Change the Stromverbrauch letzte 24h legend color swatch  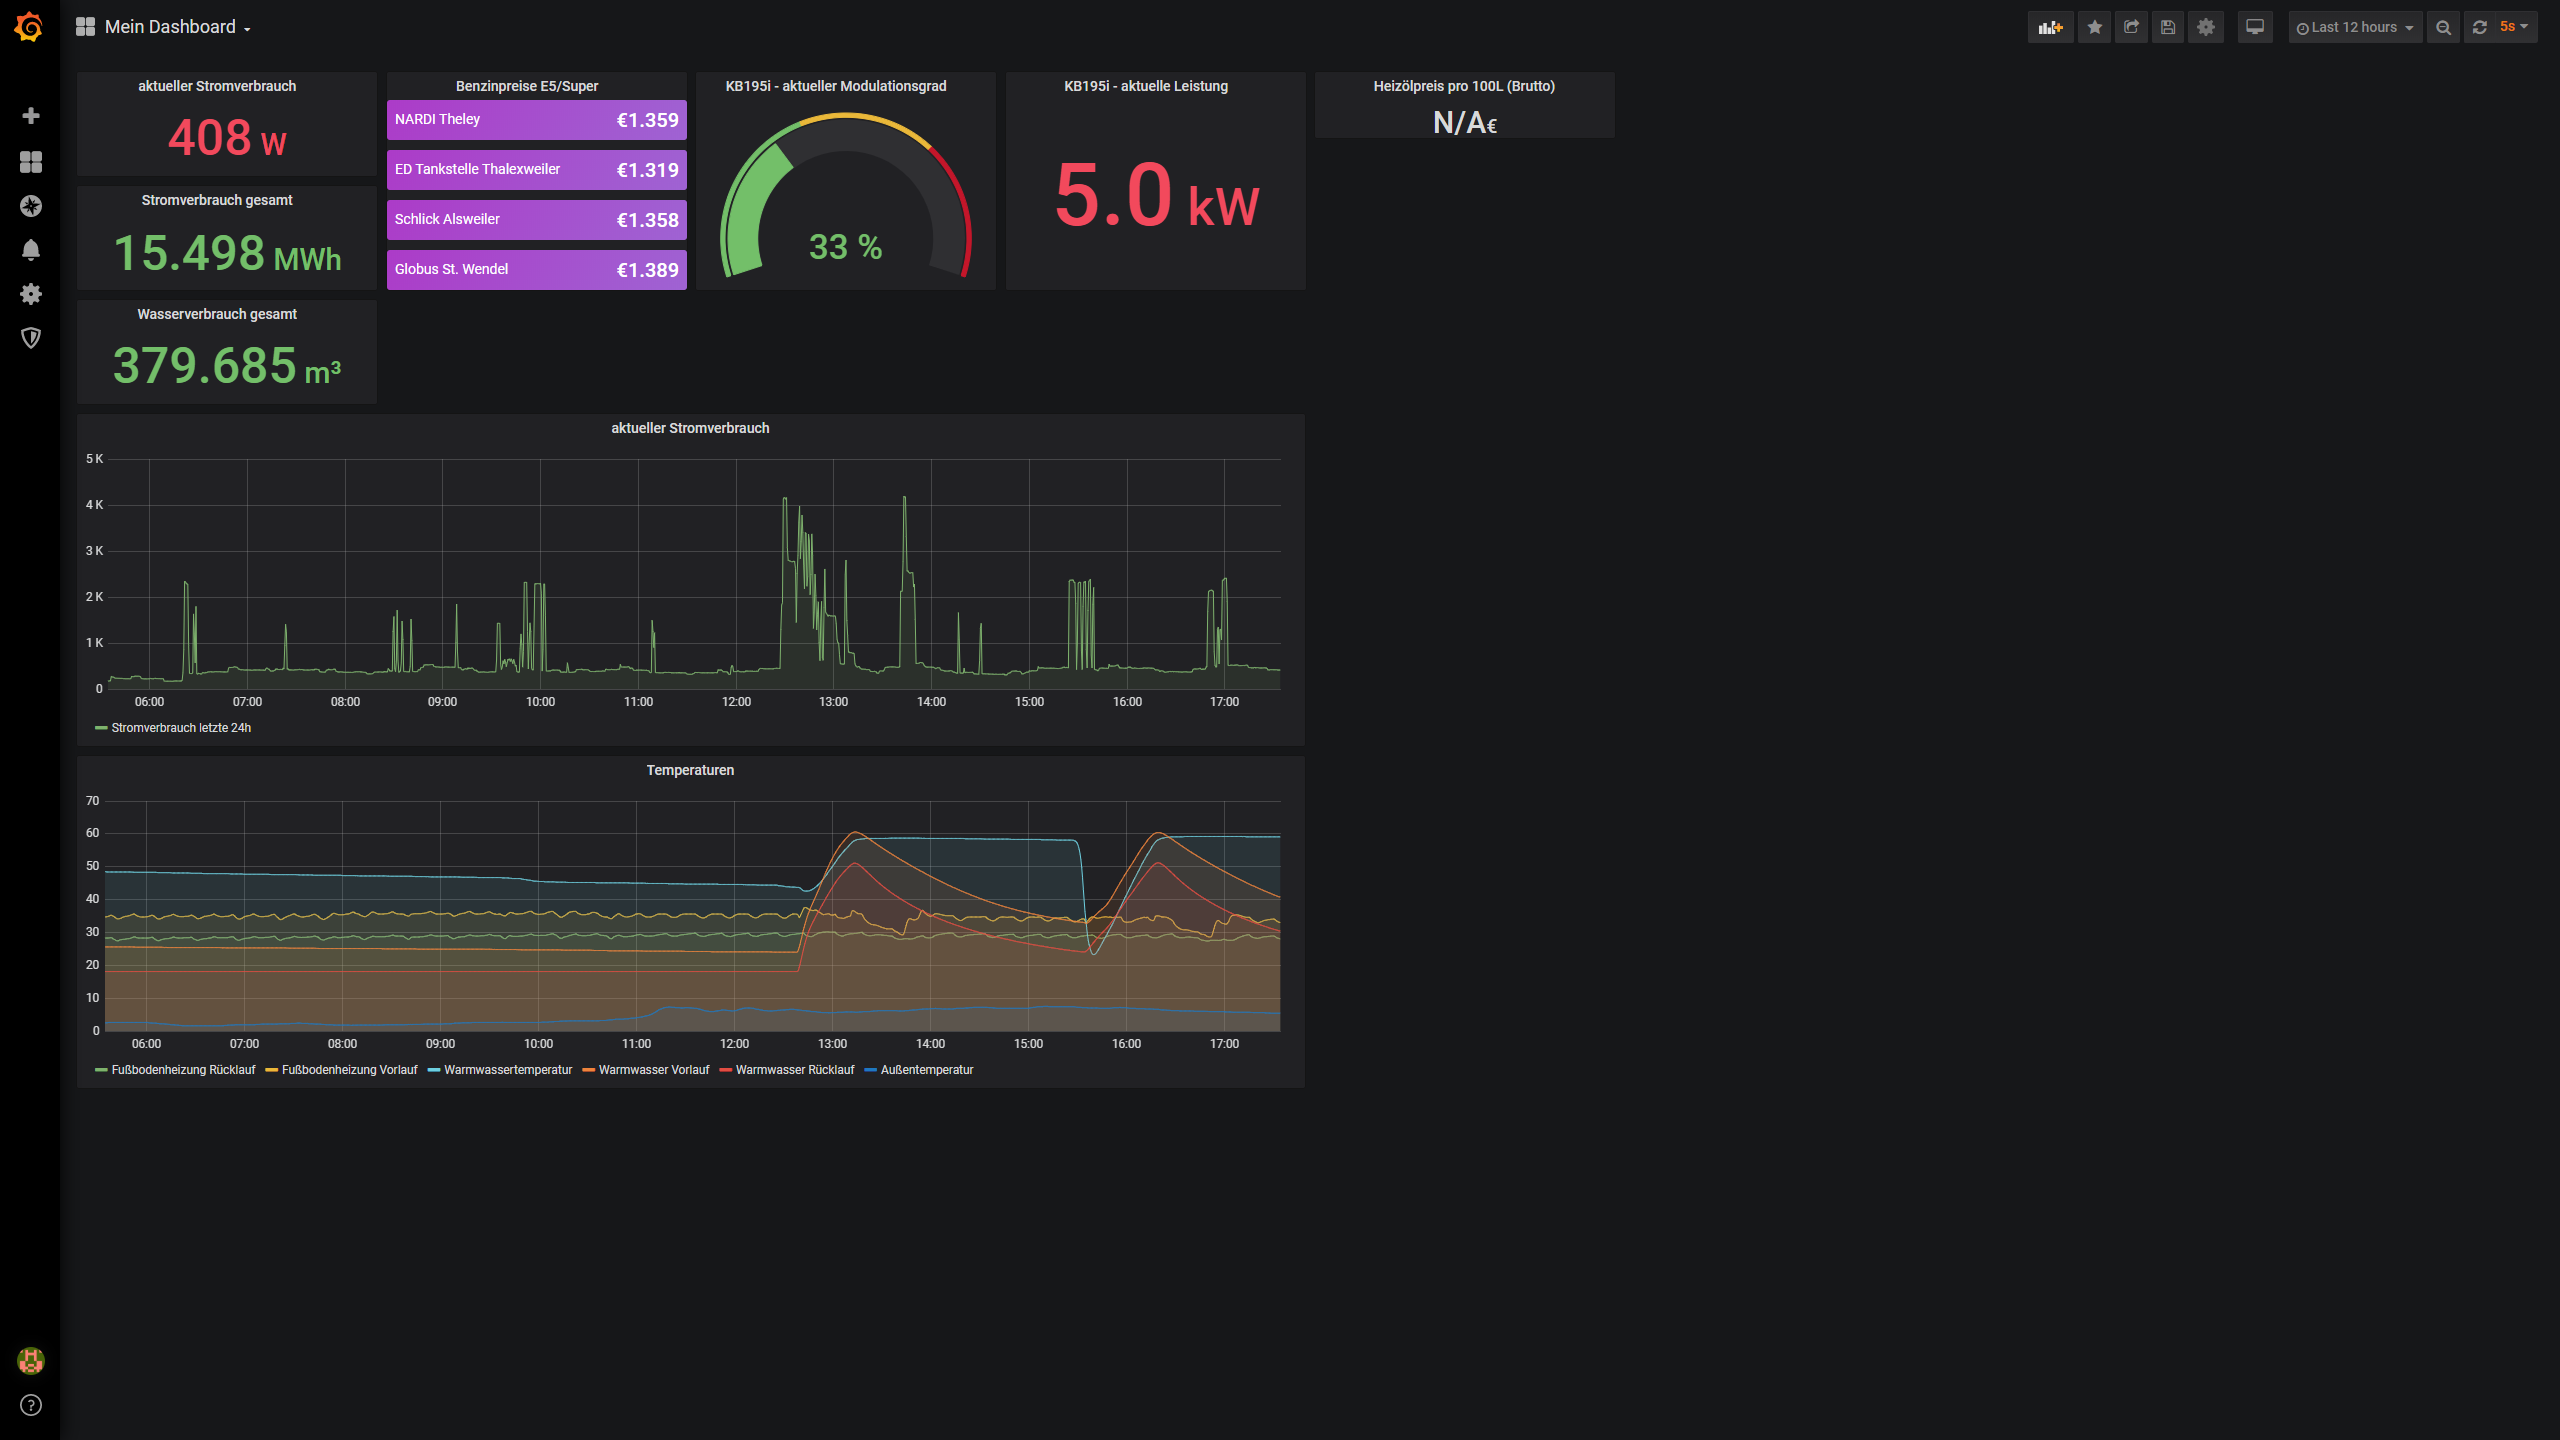101,728
